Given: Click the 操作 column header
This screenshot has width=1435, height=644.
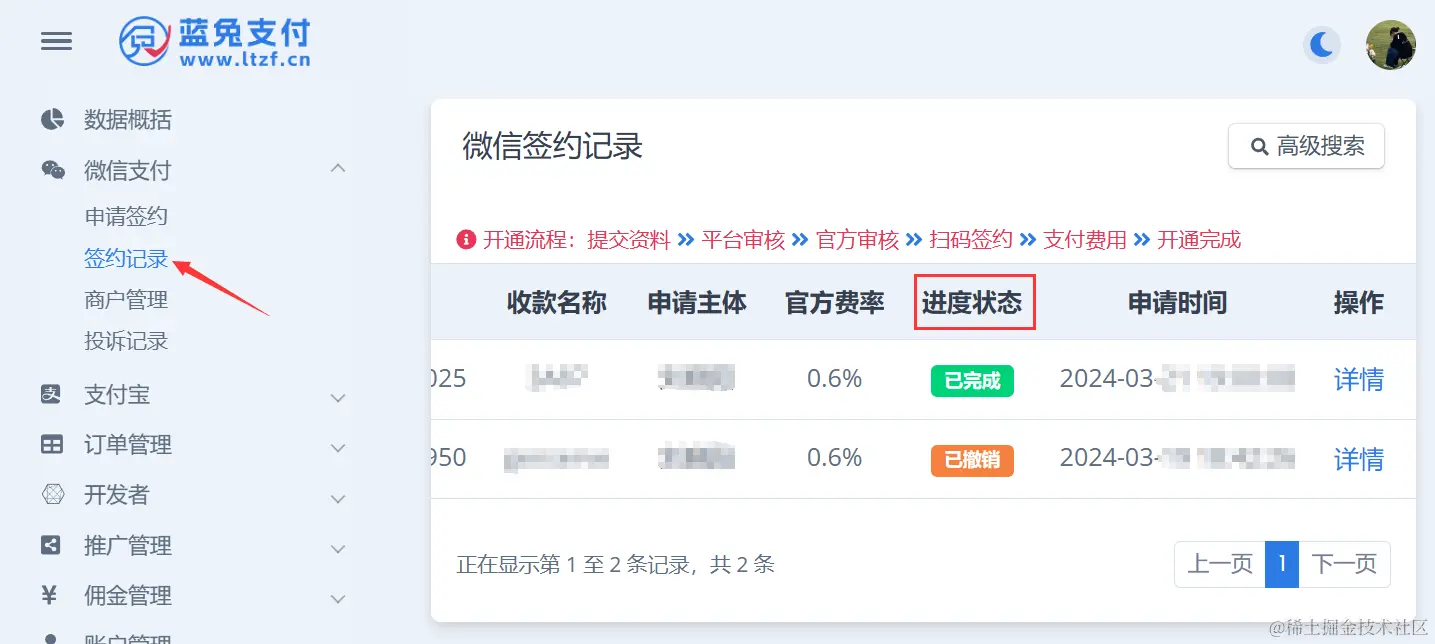Looking at the screenshot, I should click(x=1359, y=303).
